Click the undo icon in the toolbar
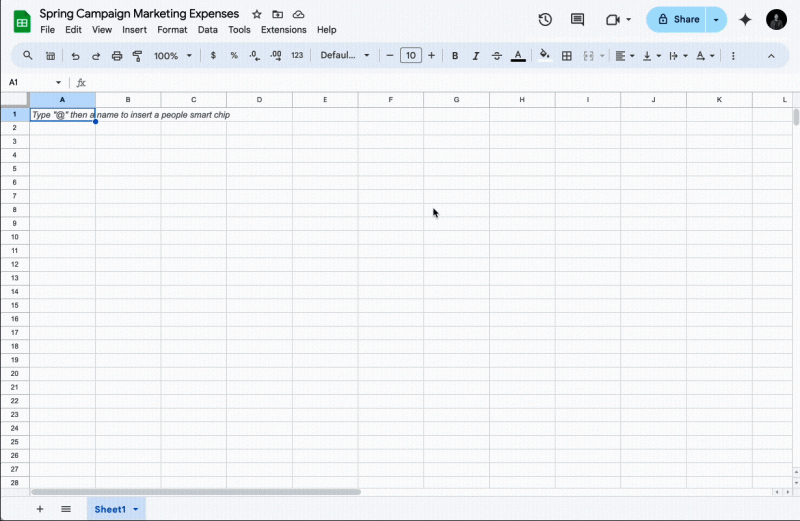Screen dimensions: 800x521 click(75, 56)
